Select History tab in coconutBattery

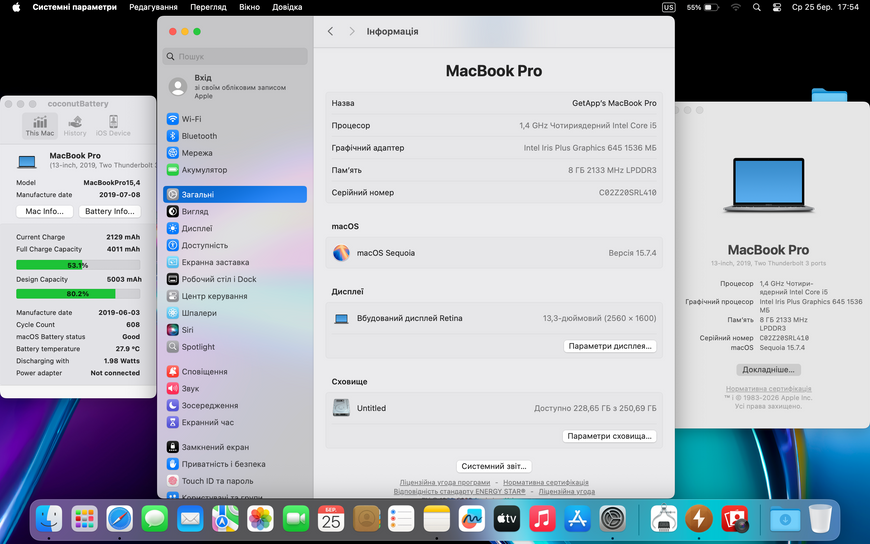point(75,125)
